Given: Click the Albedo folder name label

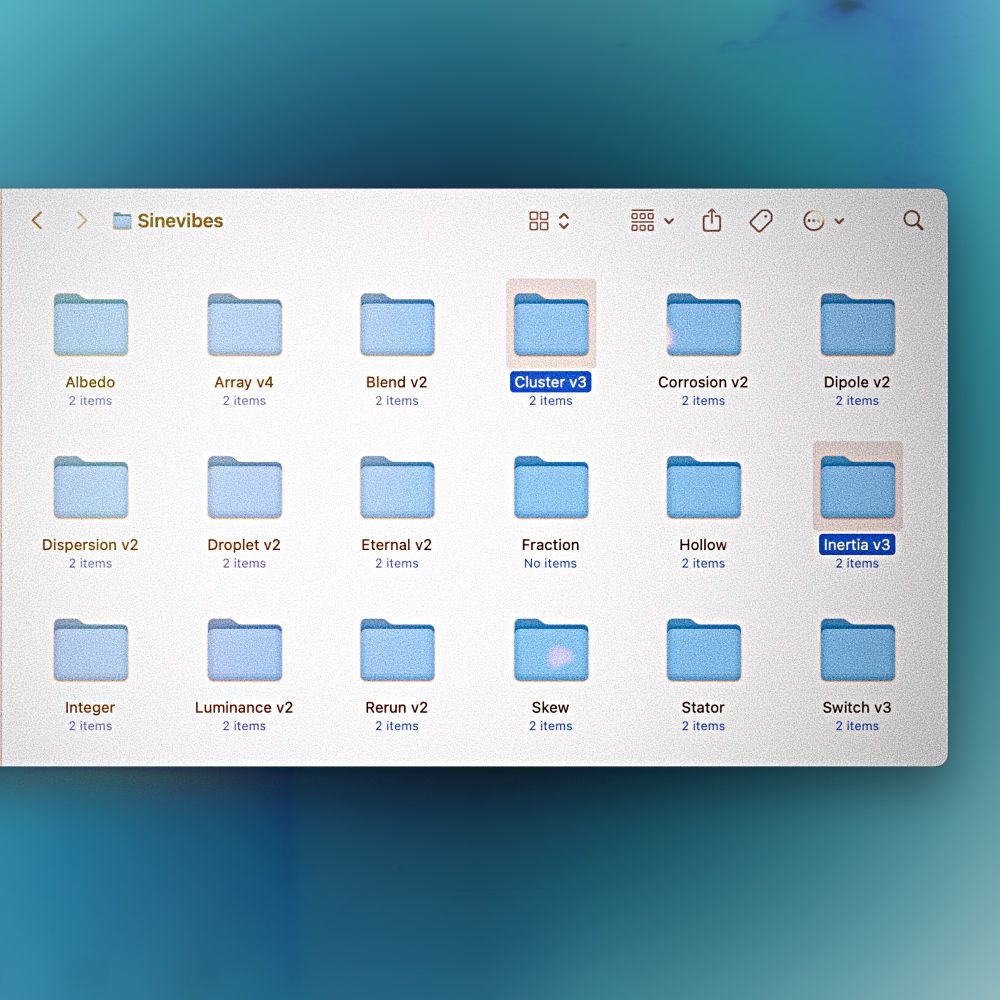Looking at the screenshot, I should pyautogui.click(x=90, y=382).
